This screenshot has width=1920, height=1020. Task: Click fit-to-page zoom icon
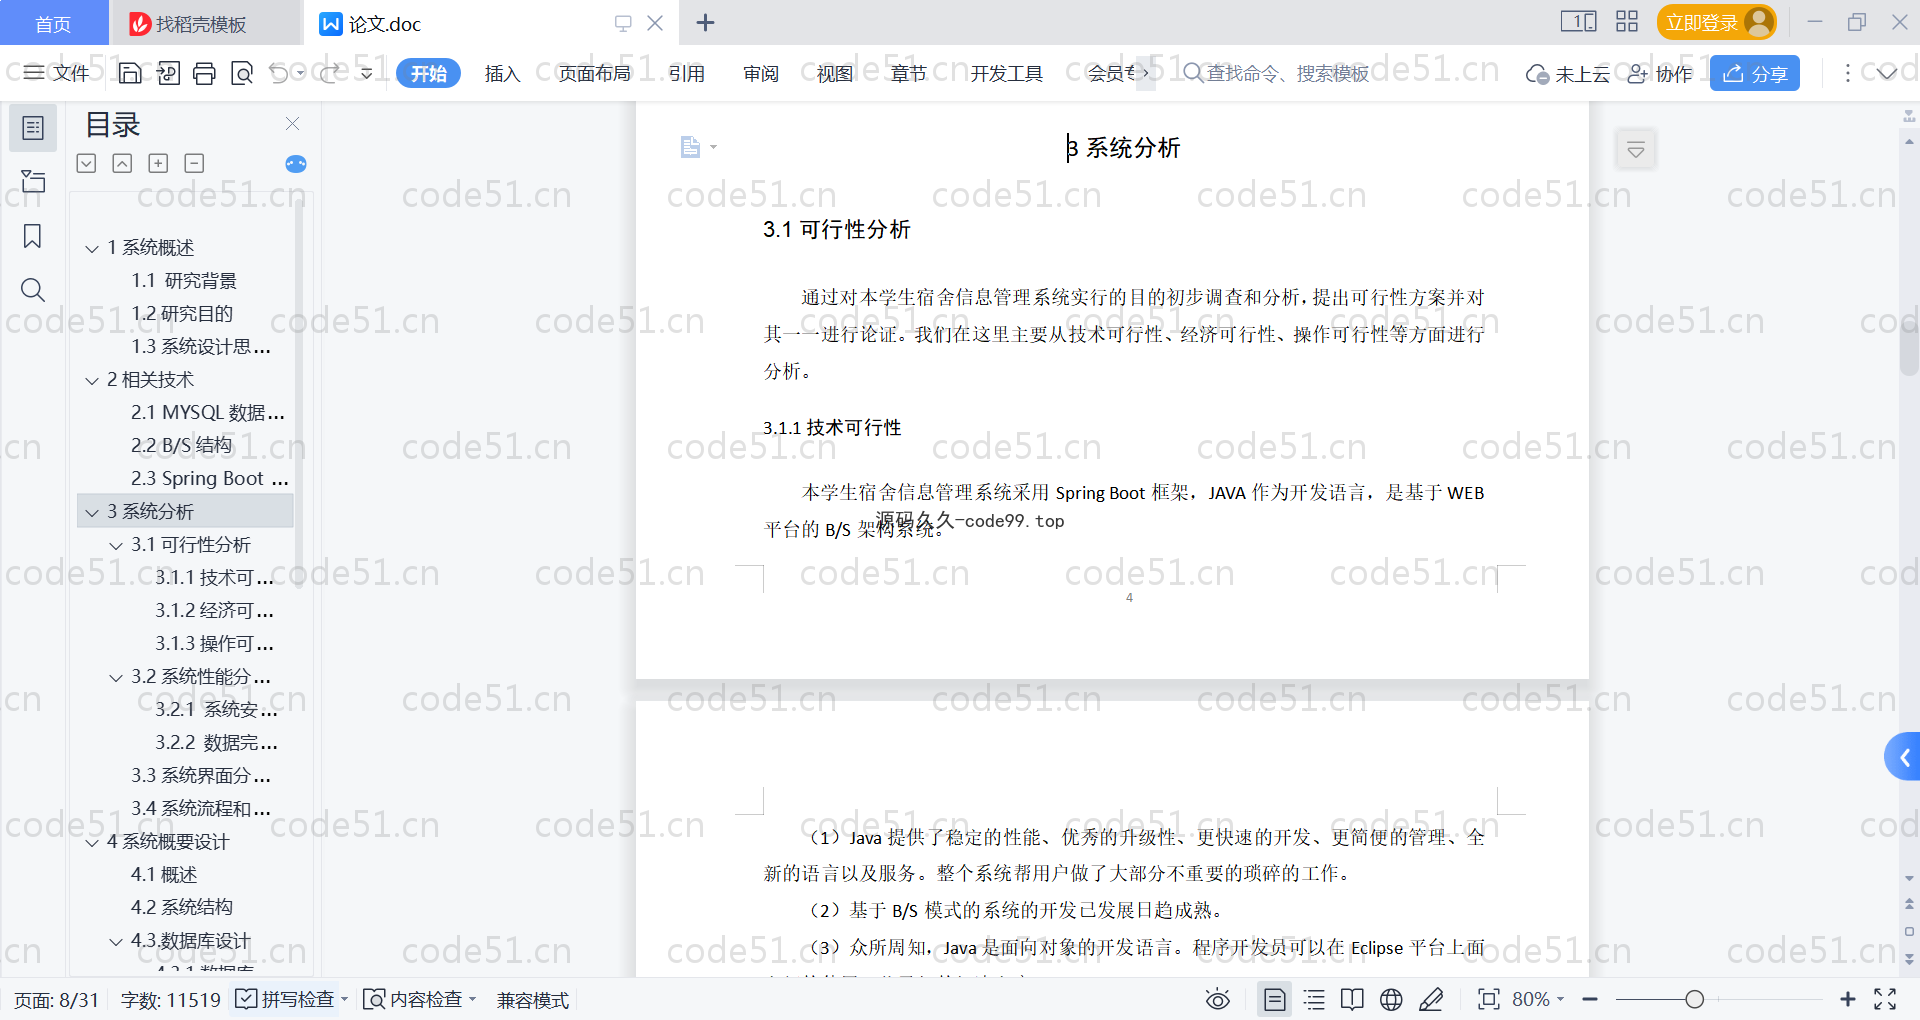(1488, 999)
